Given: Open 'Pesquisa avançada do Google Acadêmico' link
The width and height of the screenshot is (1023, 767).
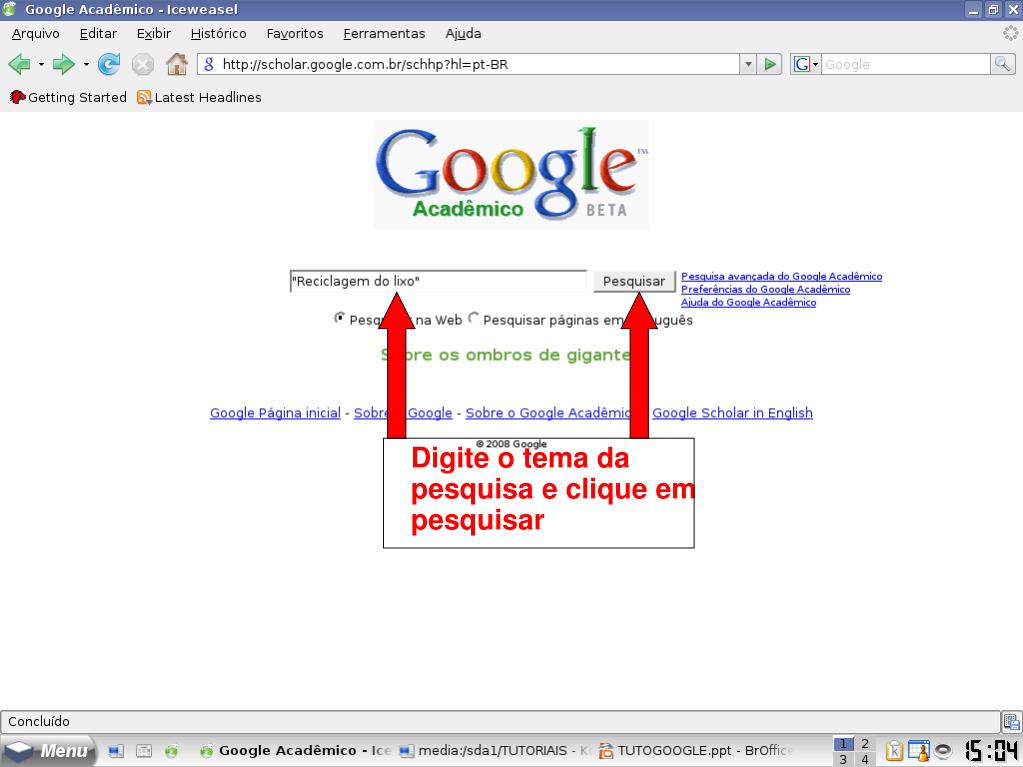Looking at the screenshot, I should [x=782, y=277].
